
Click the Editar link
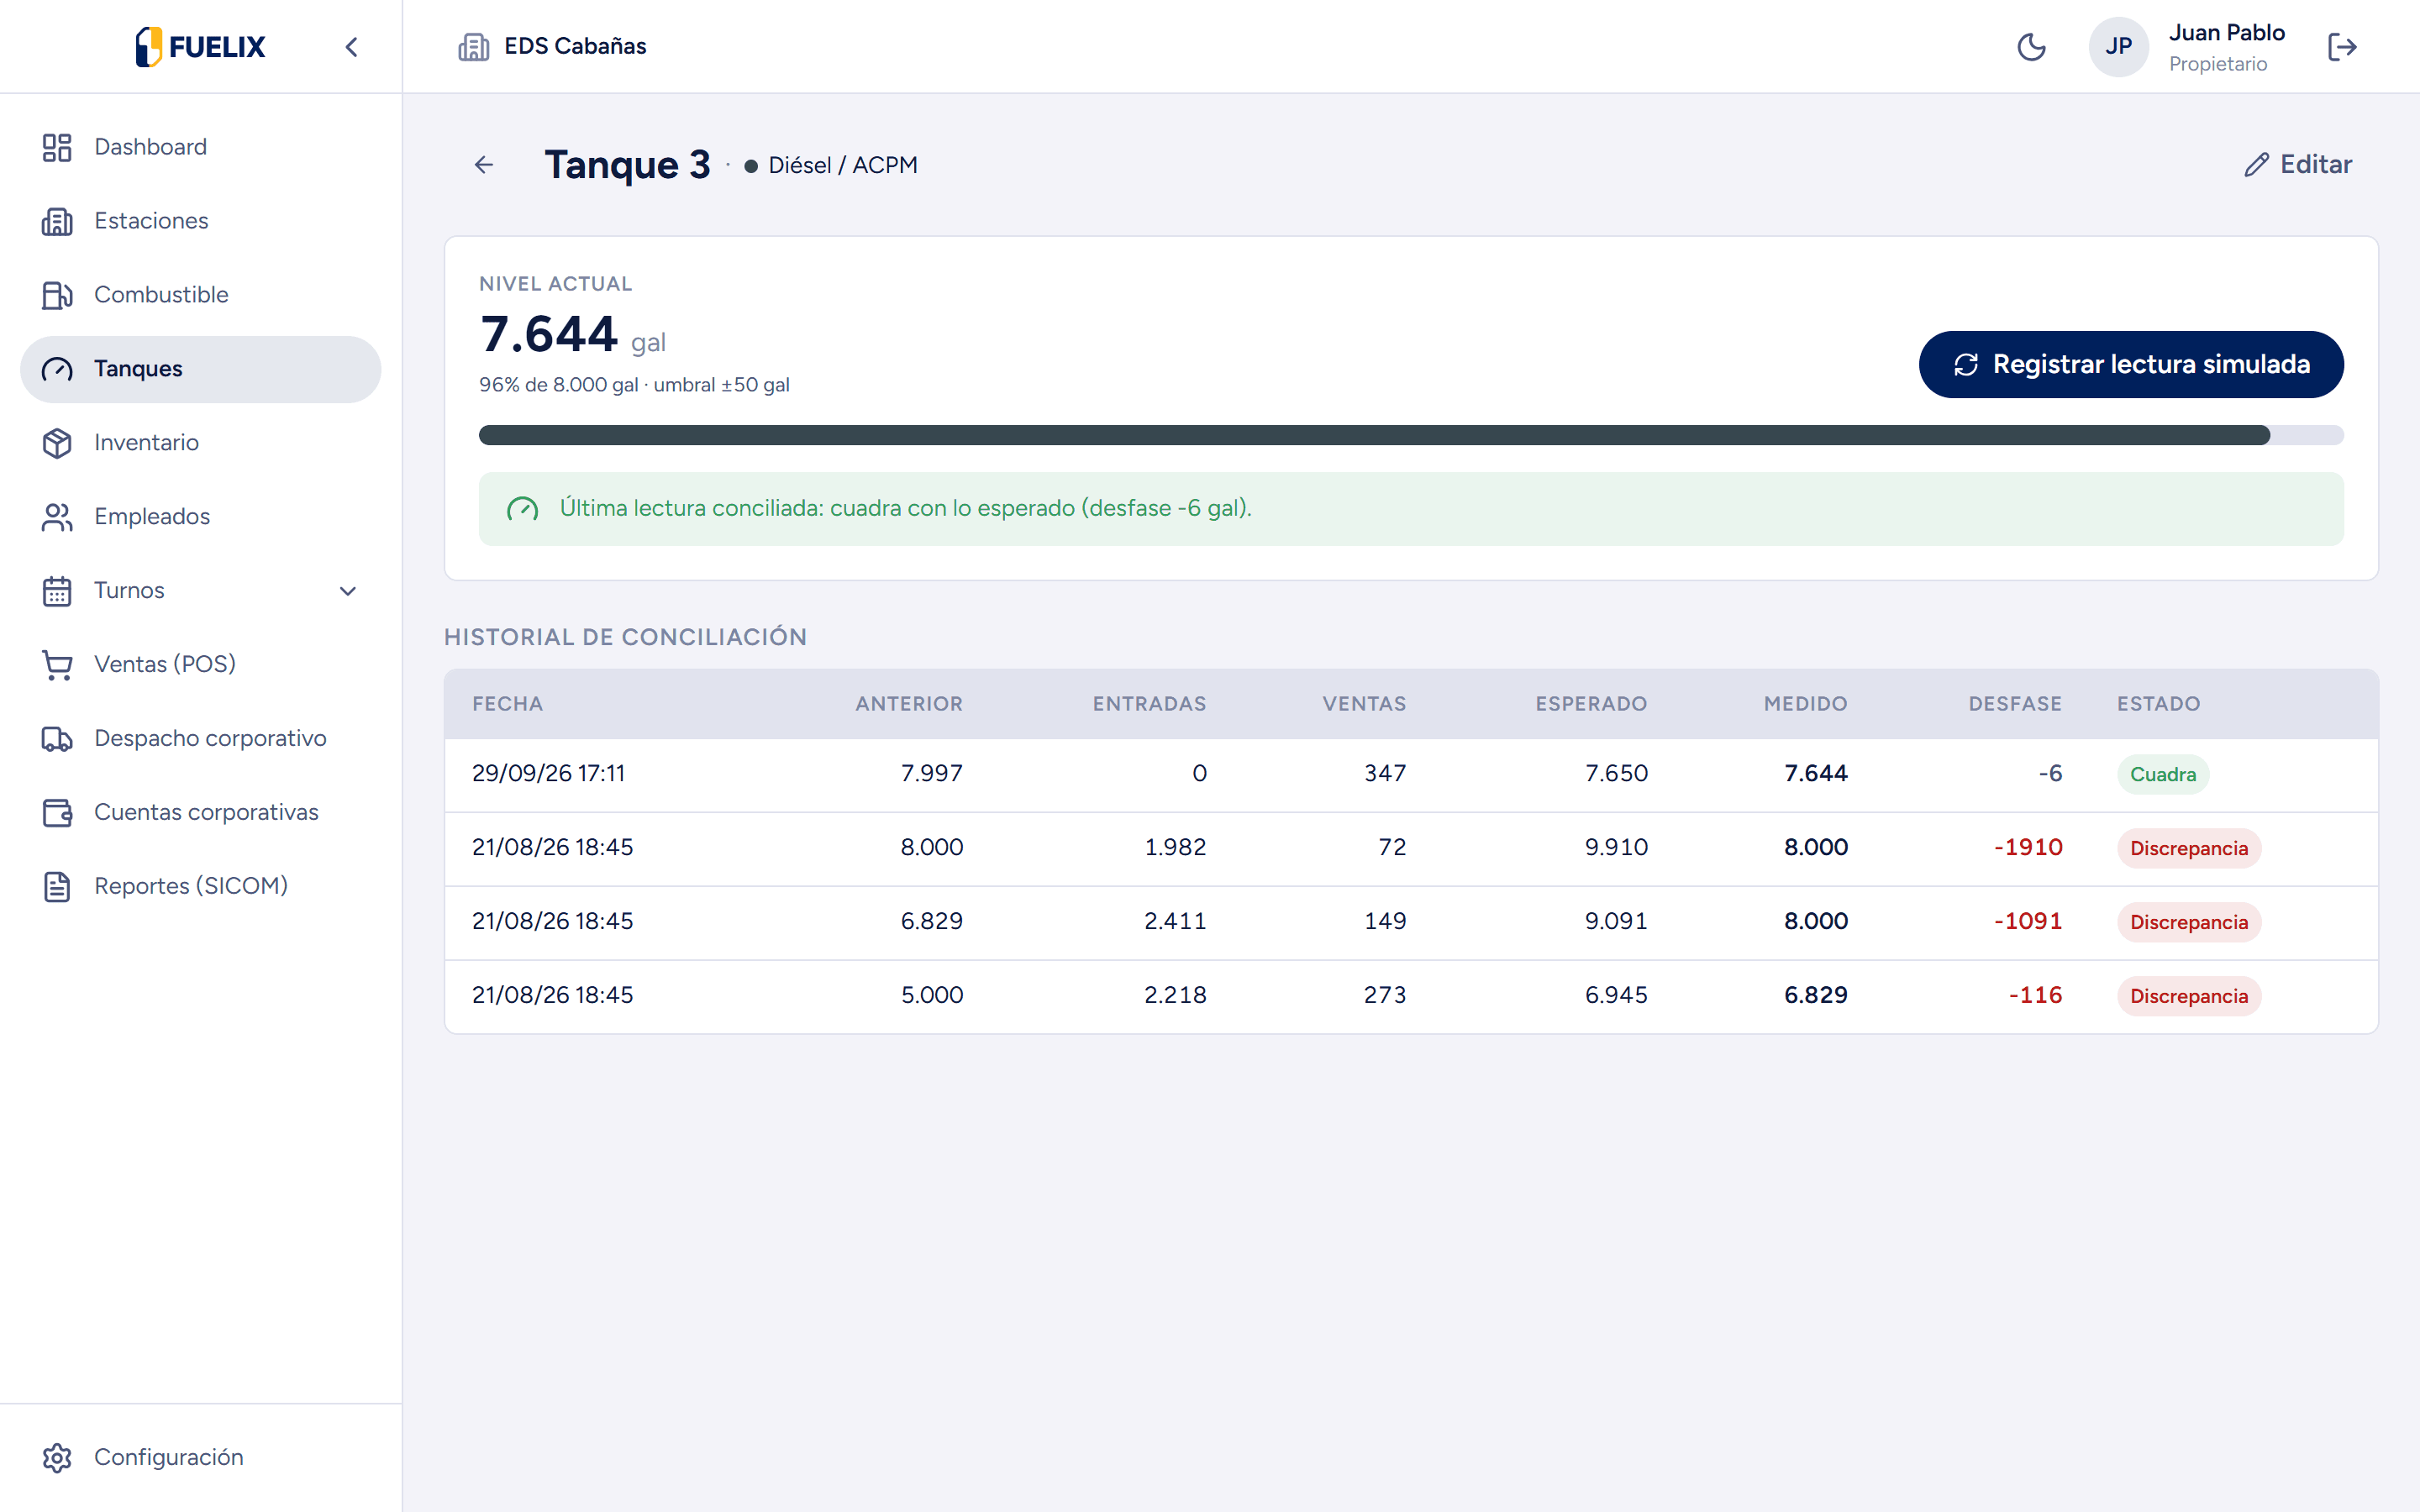click(2298, 165)
